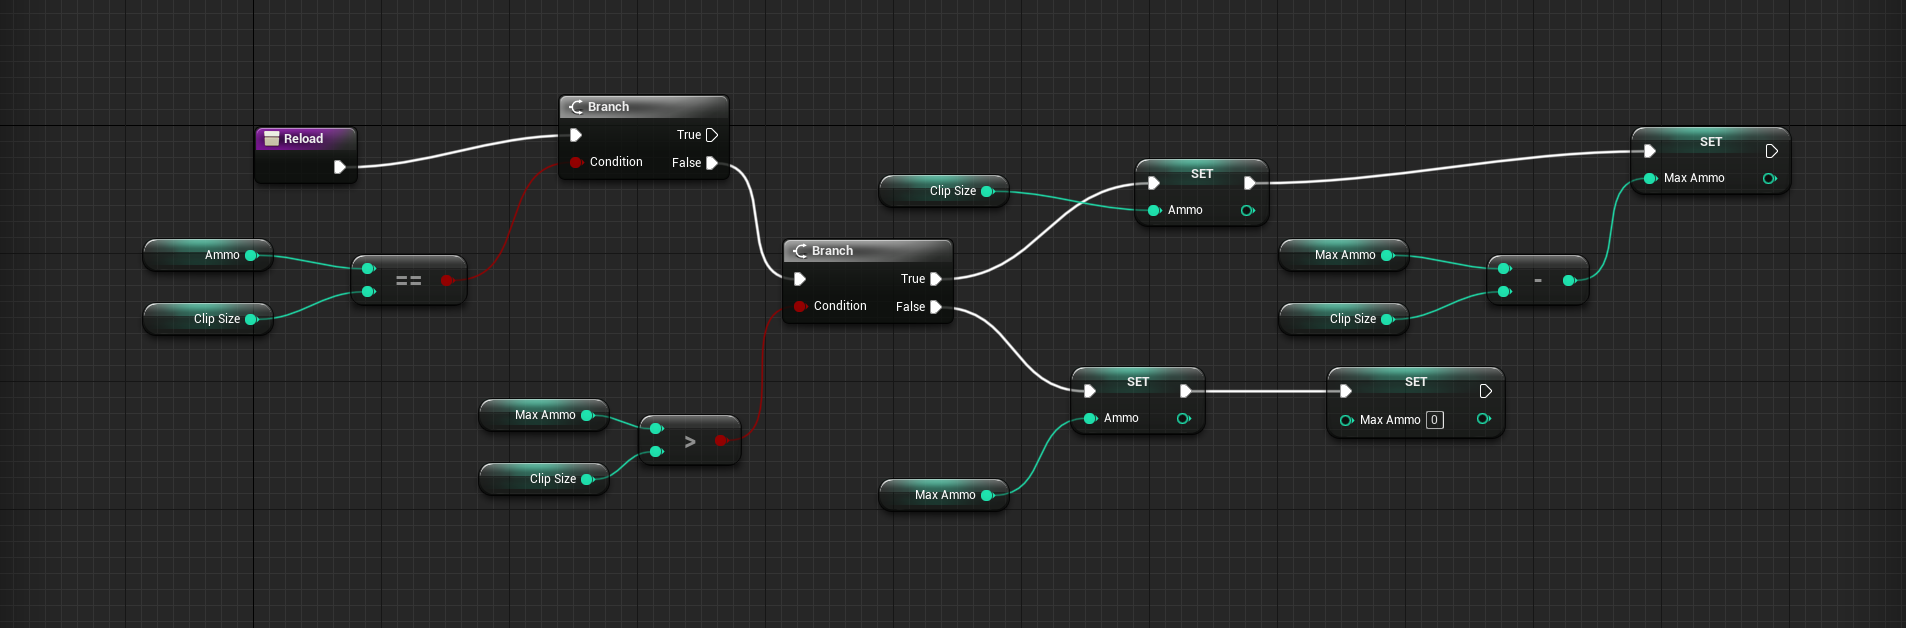Click Max Ammo input pin on SET fed by subtract

[x=1650, y=178]
